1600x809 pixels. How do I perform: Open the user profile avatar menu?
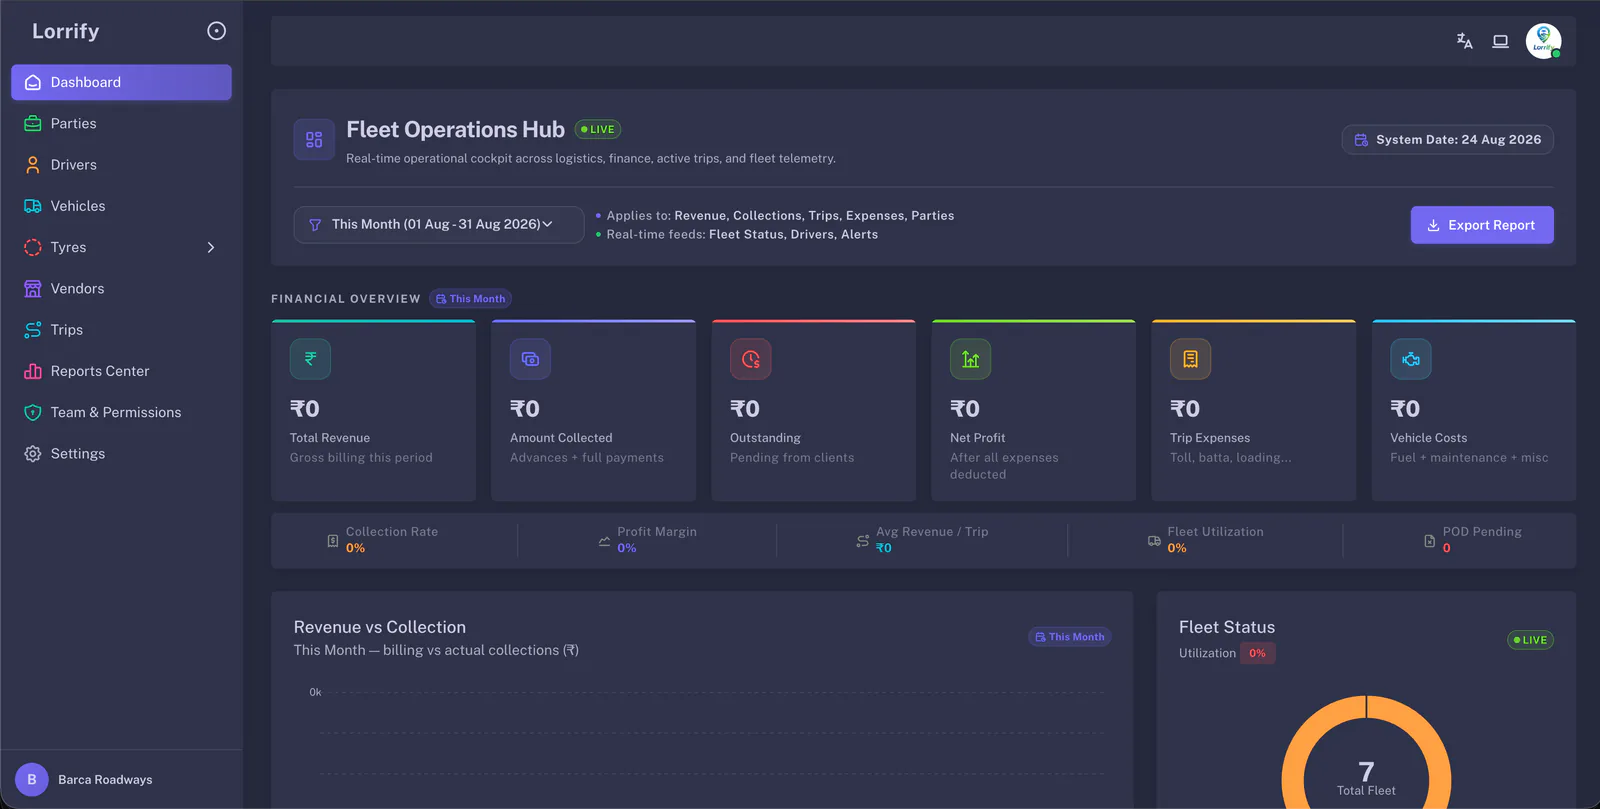(x=1543, y=41)
